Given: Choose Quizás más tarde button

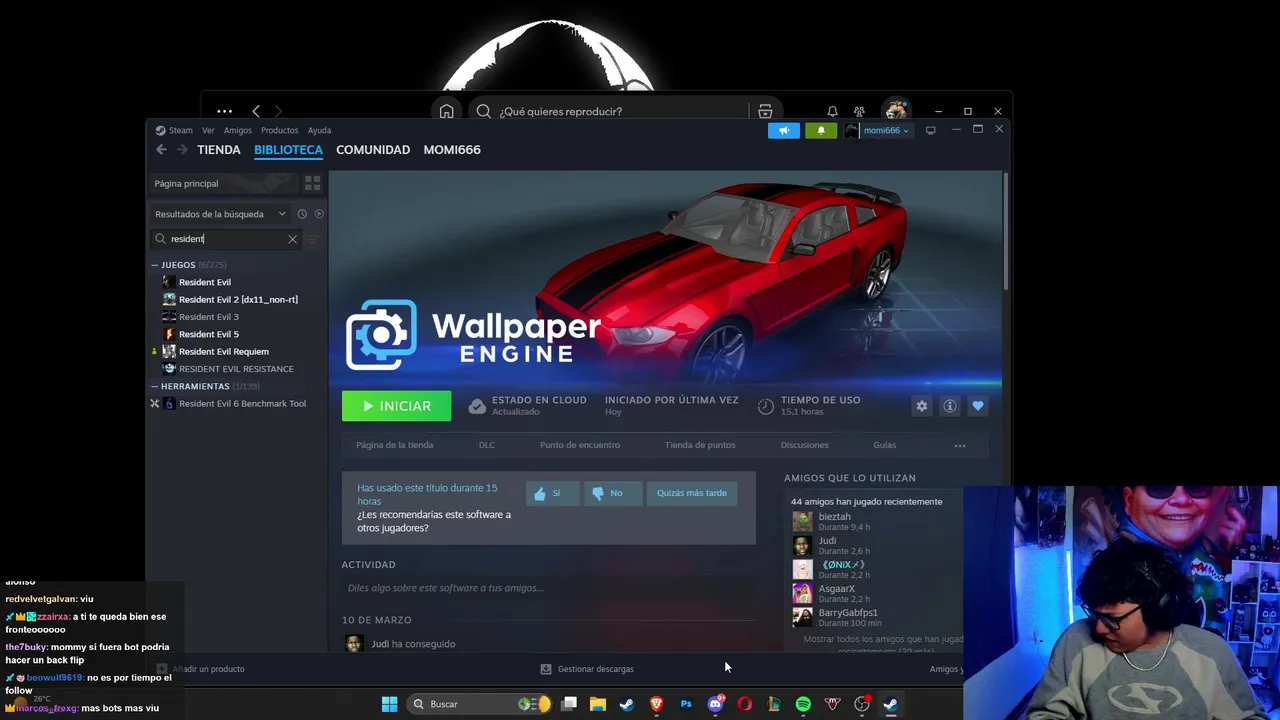Looking at the screenshot, I should click(692, 493).
